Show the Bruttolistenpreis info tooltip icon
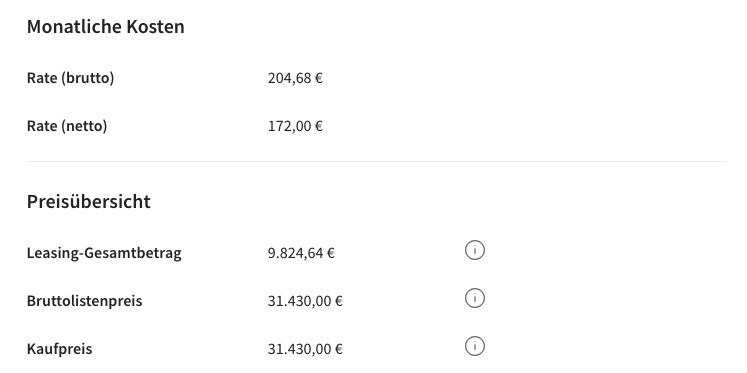Image resolution: width=747 pixels, height=373 pixels. [474, 298]
